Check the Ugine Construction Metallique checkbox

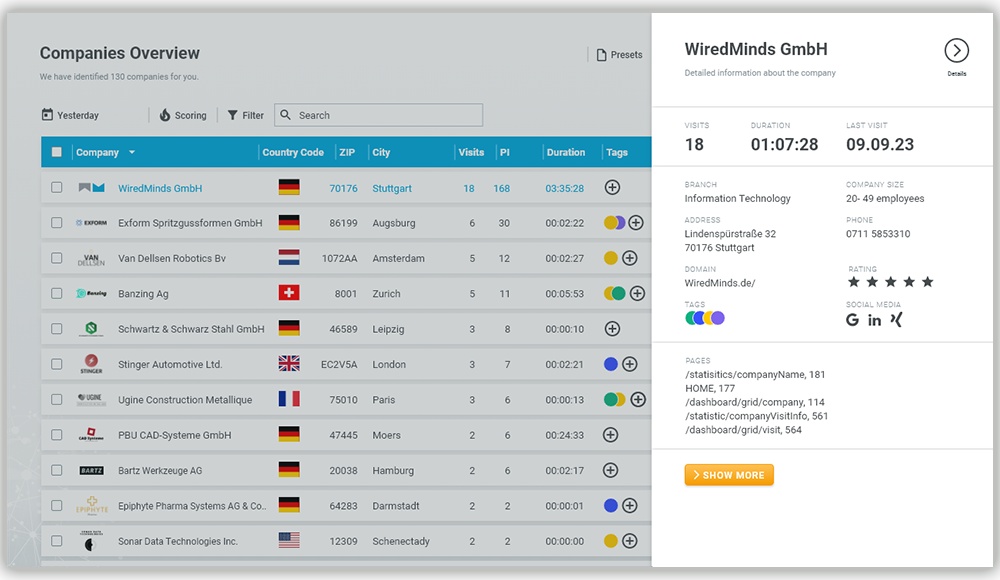(x=57, y=399)
